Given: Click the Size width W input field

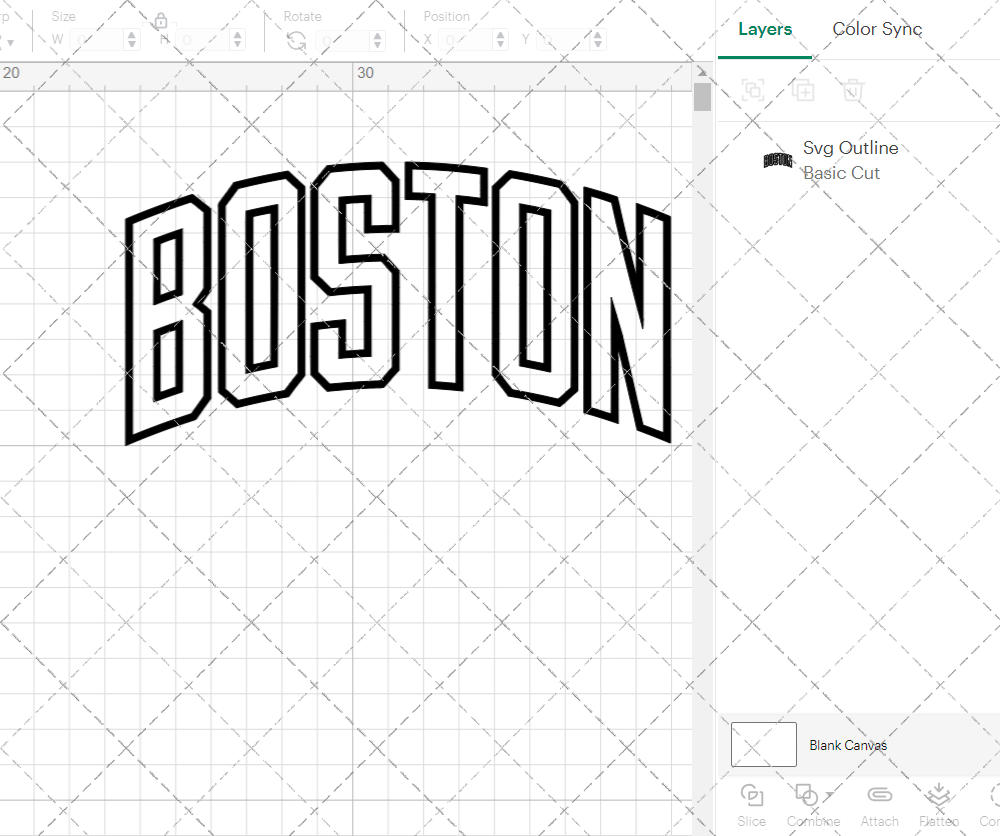Looking at the screenshot, I should 97,40.
